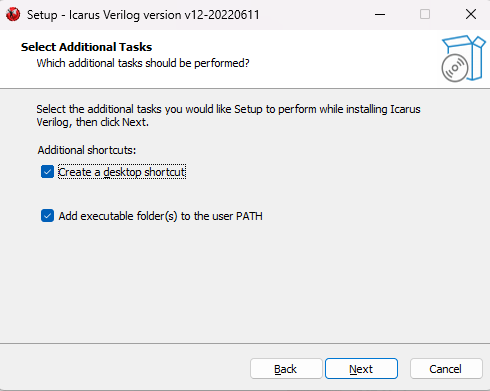The width and height of the screenshot is (490, 391).
Task: Click the 'Additional shortcuts:' group label
Action: click(87, 150)
